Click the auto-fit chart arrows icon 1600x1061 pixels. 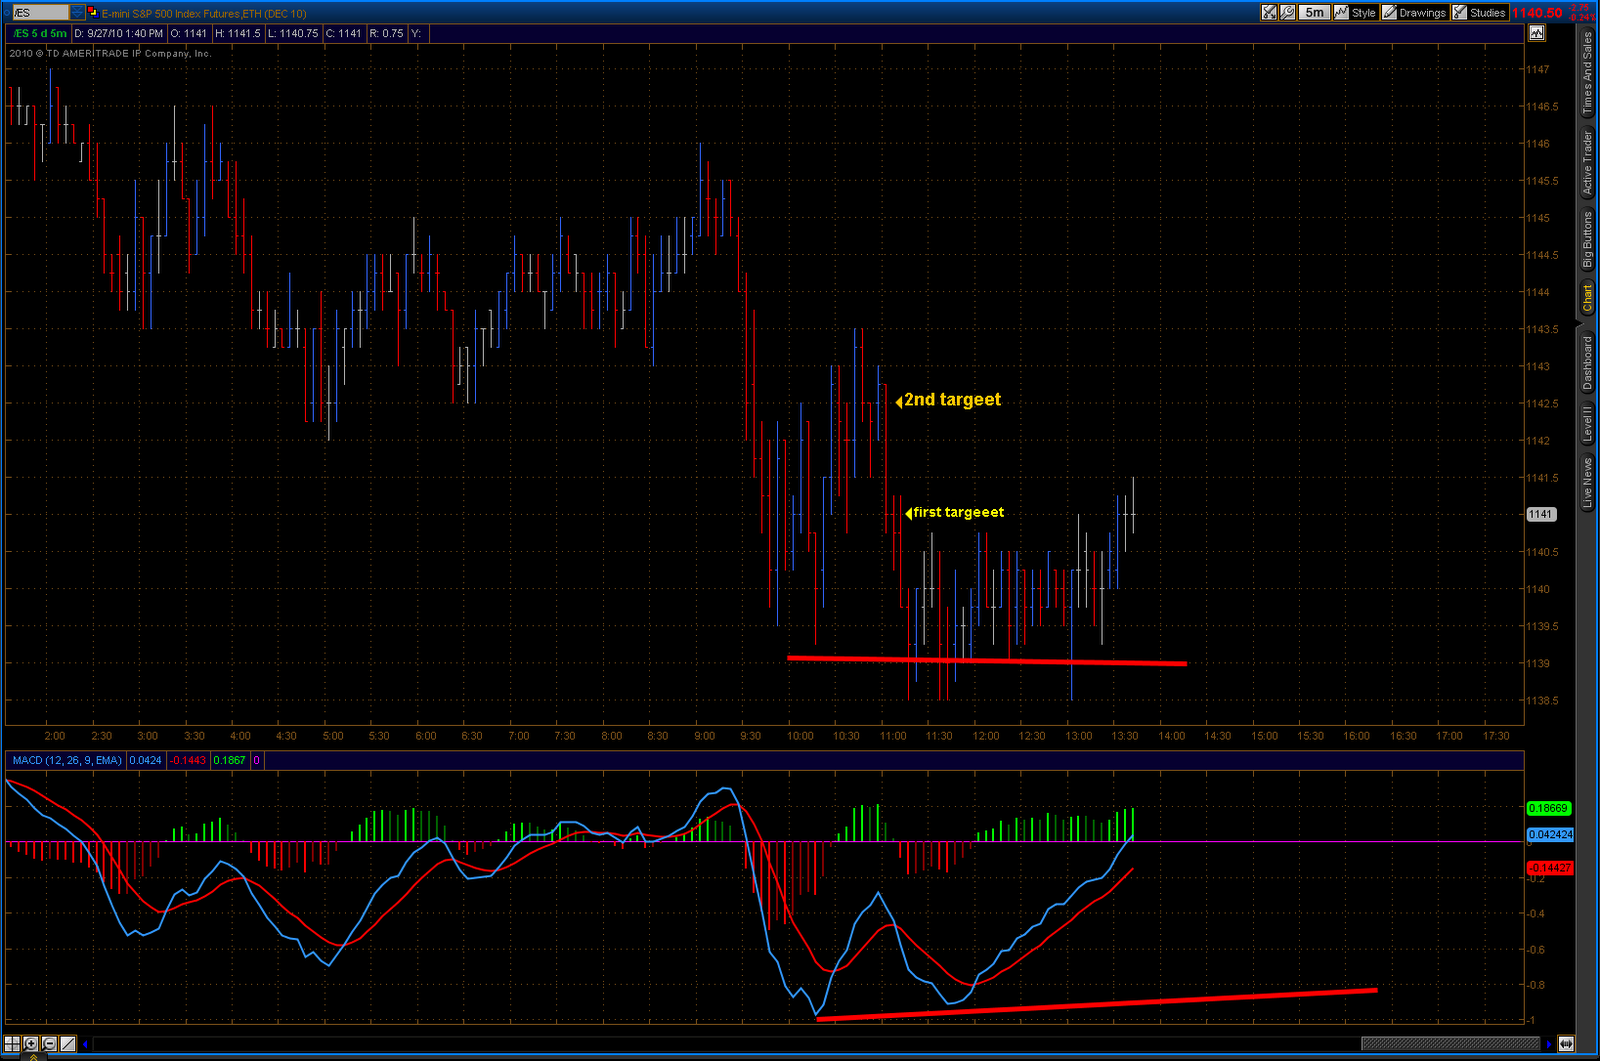[1565, 1044]
